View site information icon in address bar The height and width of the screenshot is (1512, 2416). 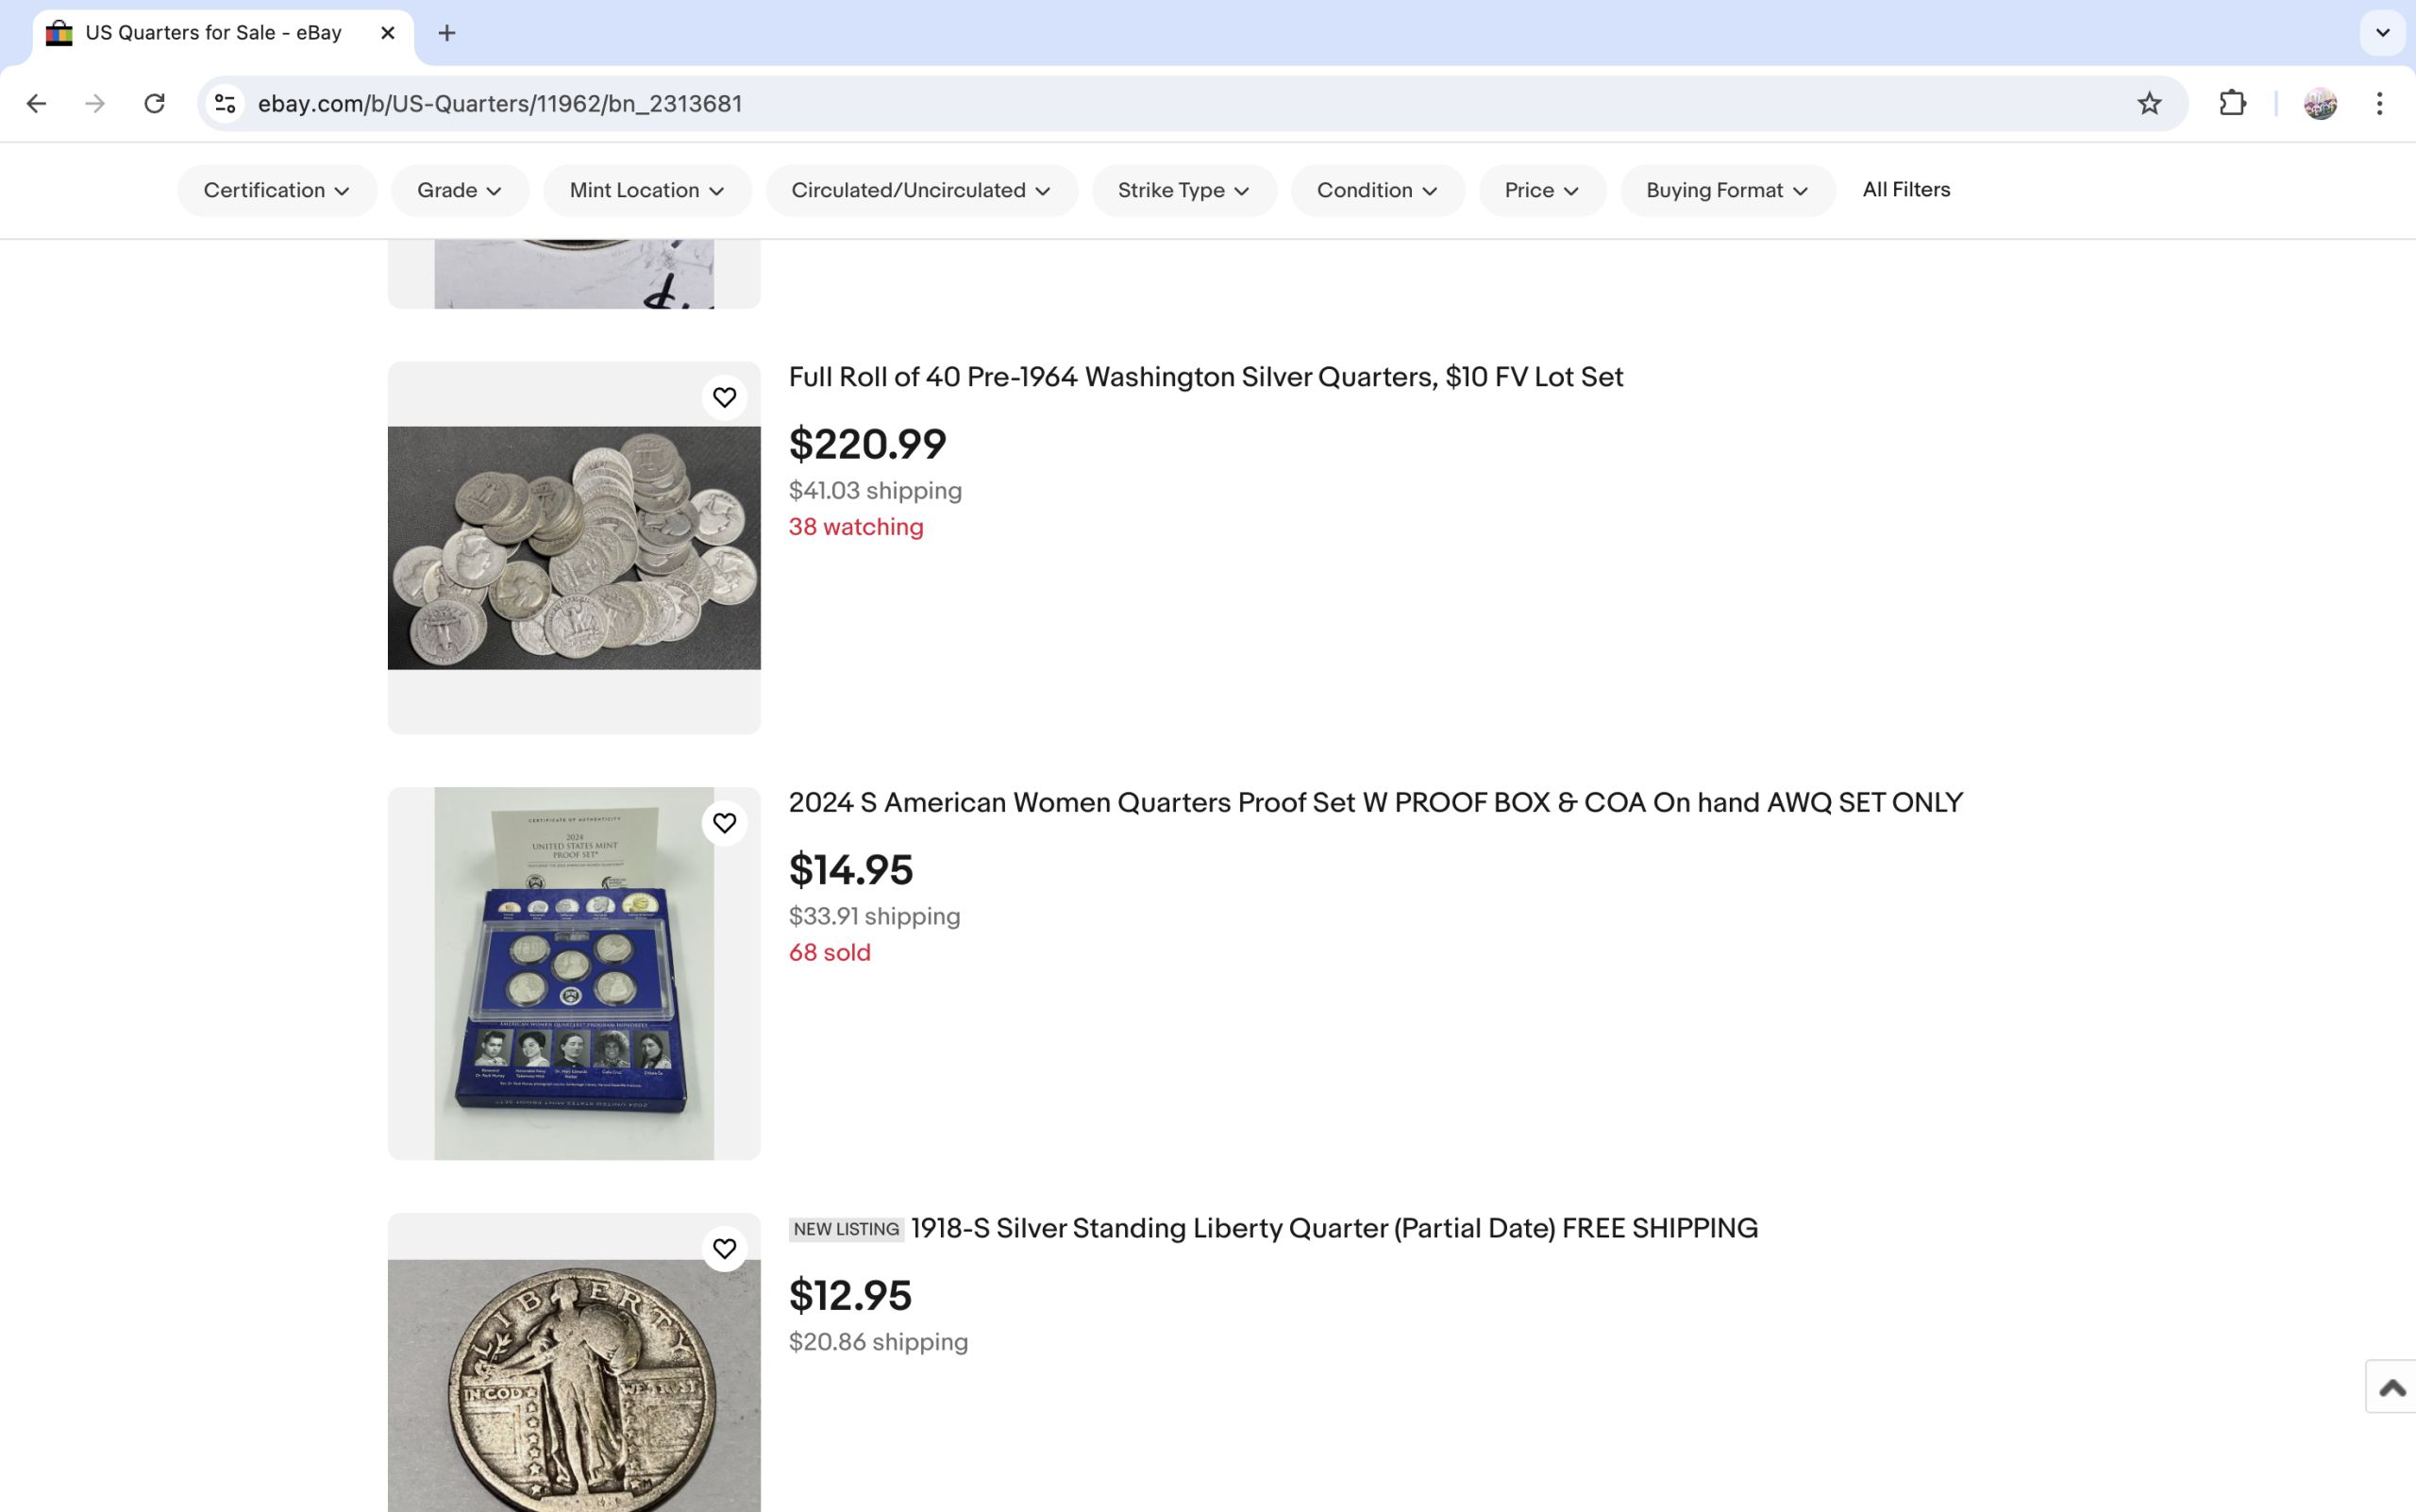pos(226,104)
